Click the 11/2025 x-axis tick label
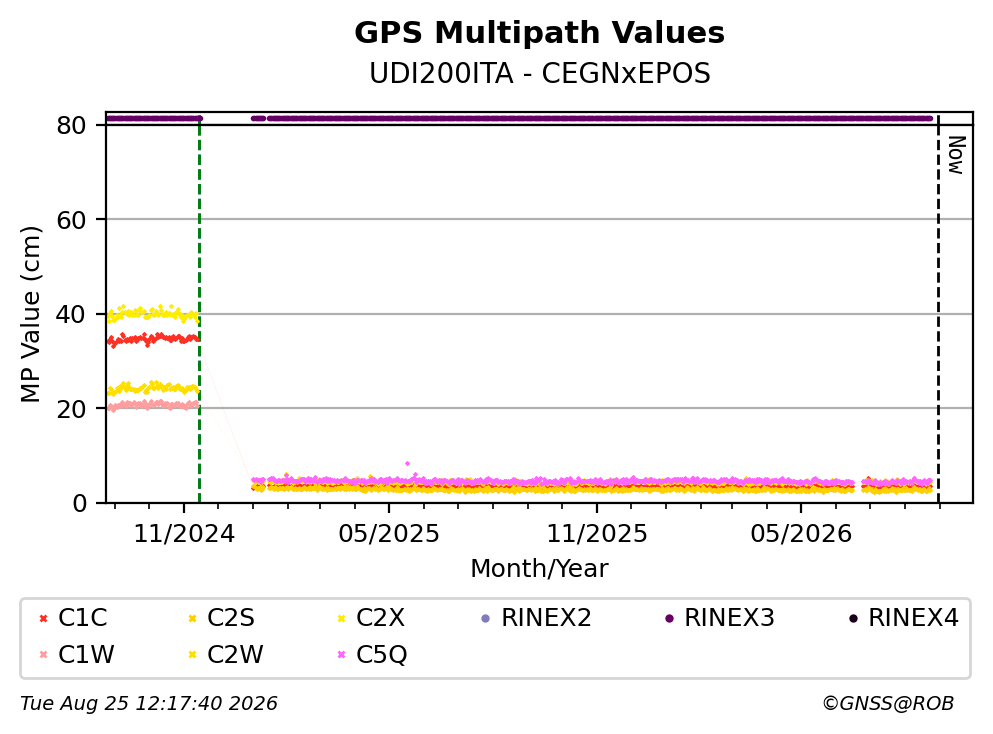The height and width of the screenshot is (734, 993). tap(597, 535)
